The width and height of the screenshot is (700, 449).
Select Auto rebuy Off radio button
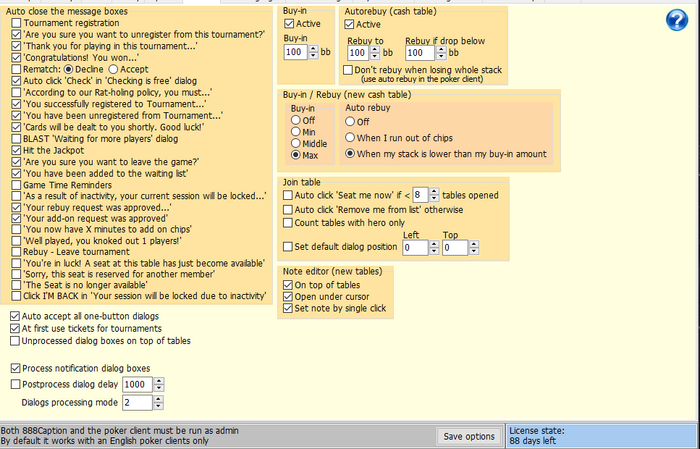[x=350, y=121]
